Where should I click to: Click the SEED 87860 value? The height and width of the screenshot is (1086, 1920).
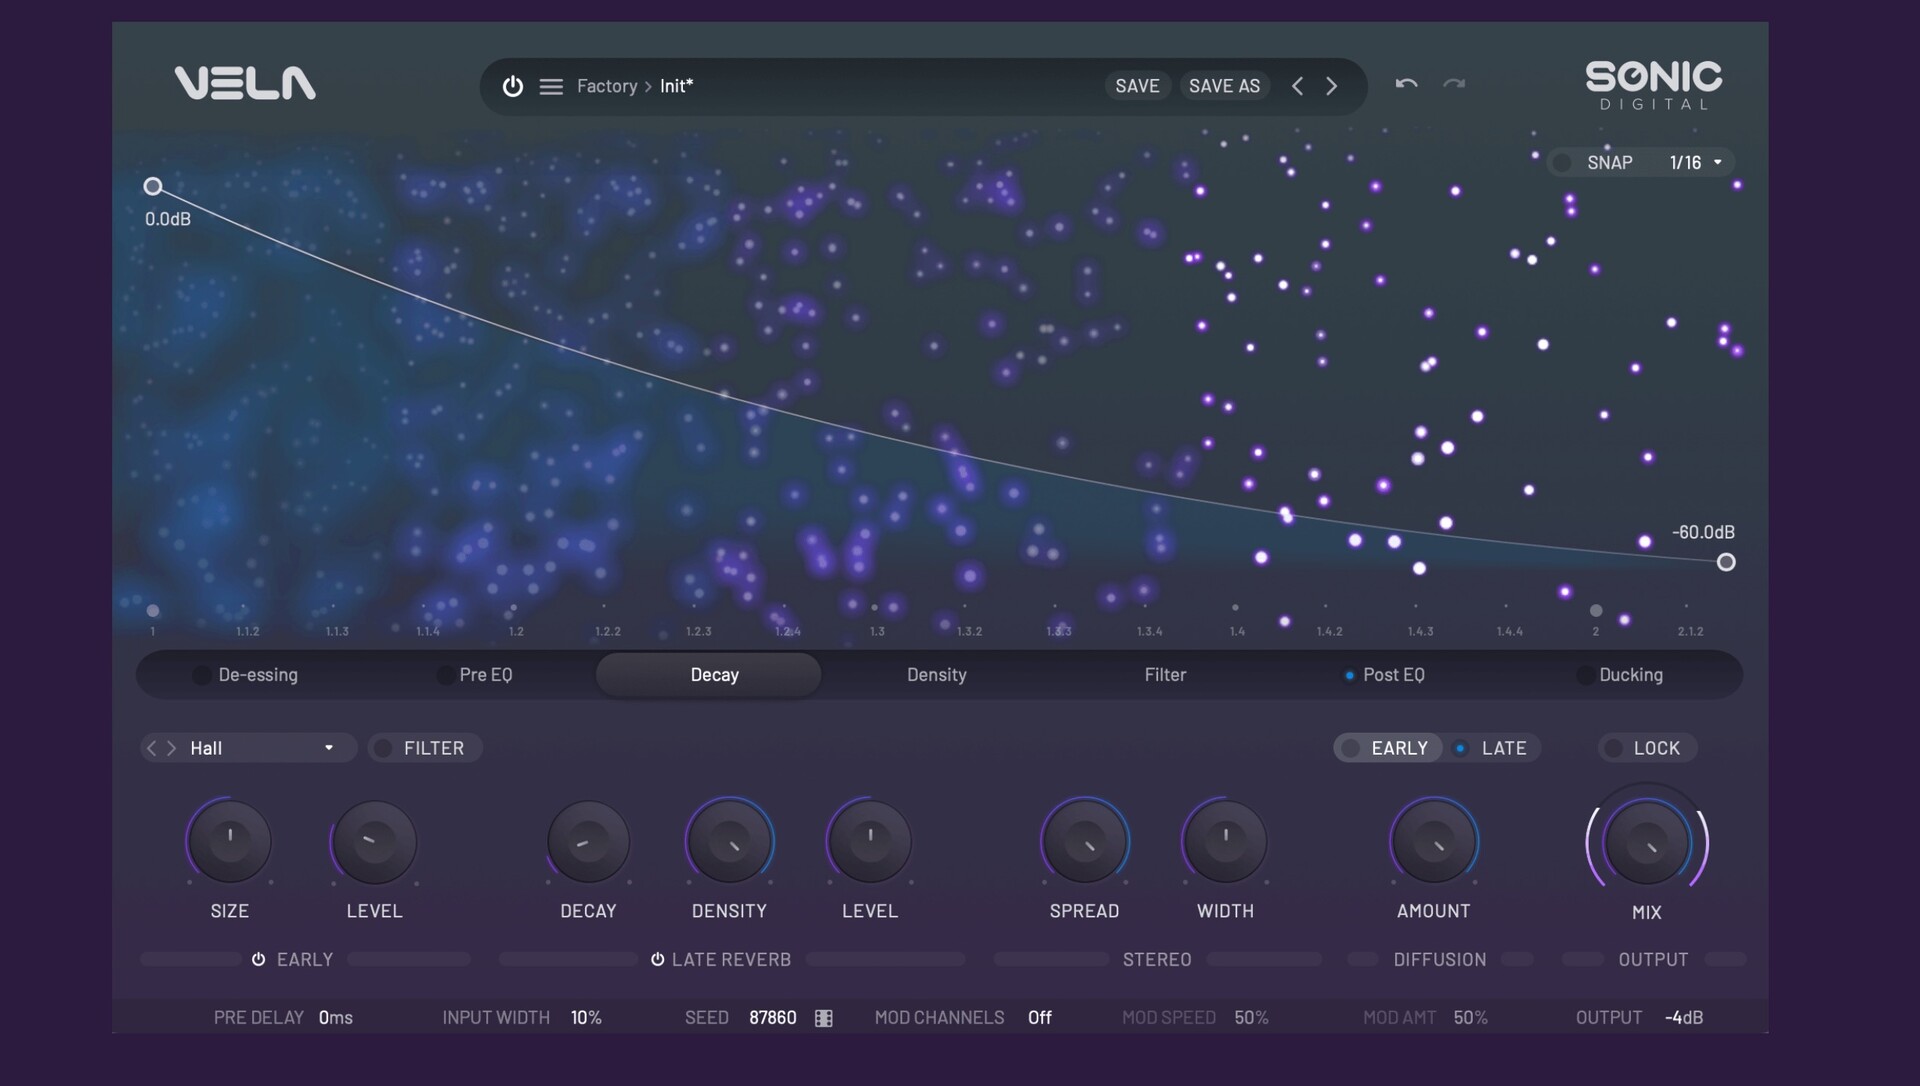coord(772,1017)
